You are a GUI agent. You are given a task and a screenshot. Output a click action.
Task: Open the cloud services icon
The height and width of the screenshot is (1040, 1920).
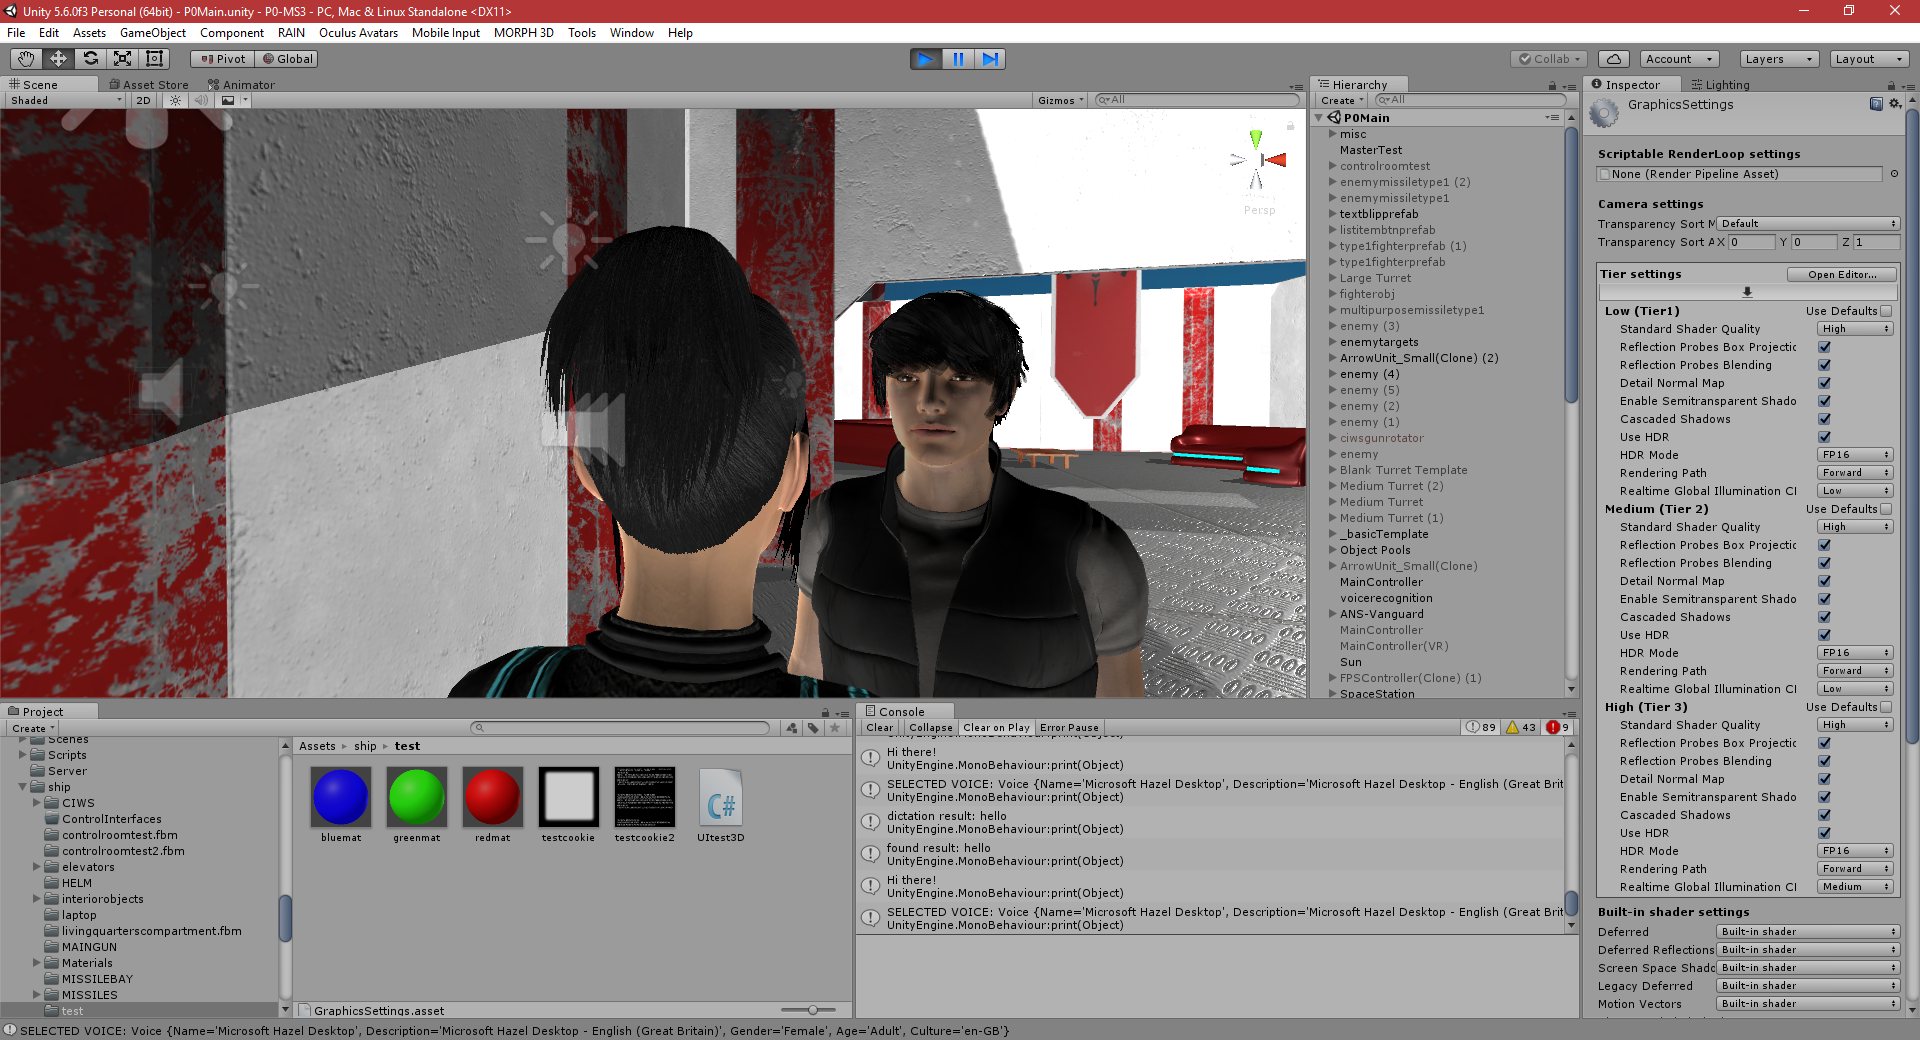(1614, 59)
